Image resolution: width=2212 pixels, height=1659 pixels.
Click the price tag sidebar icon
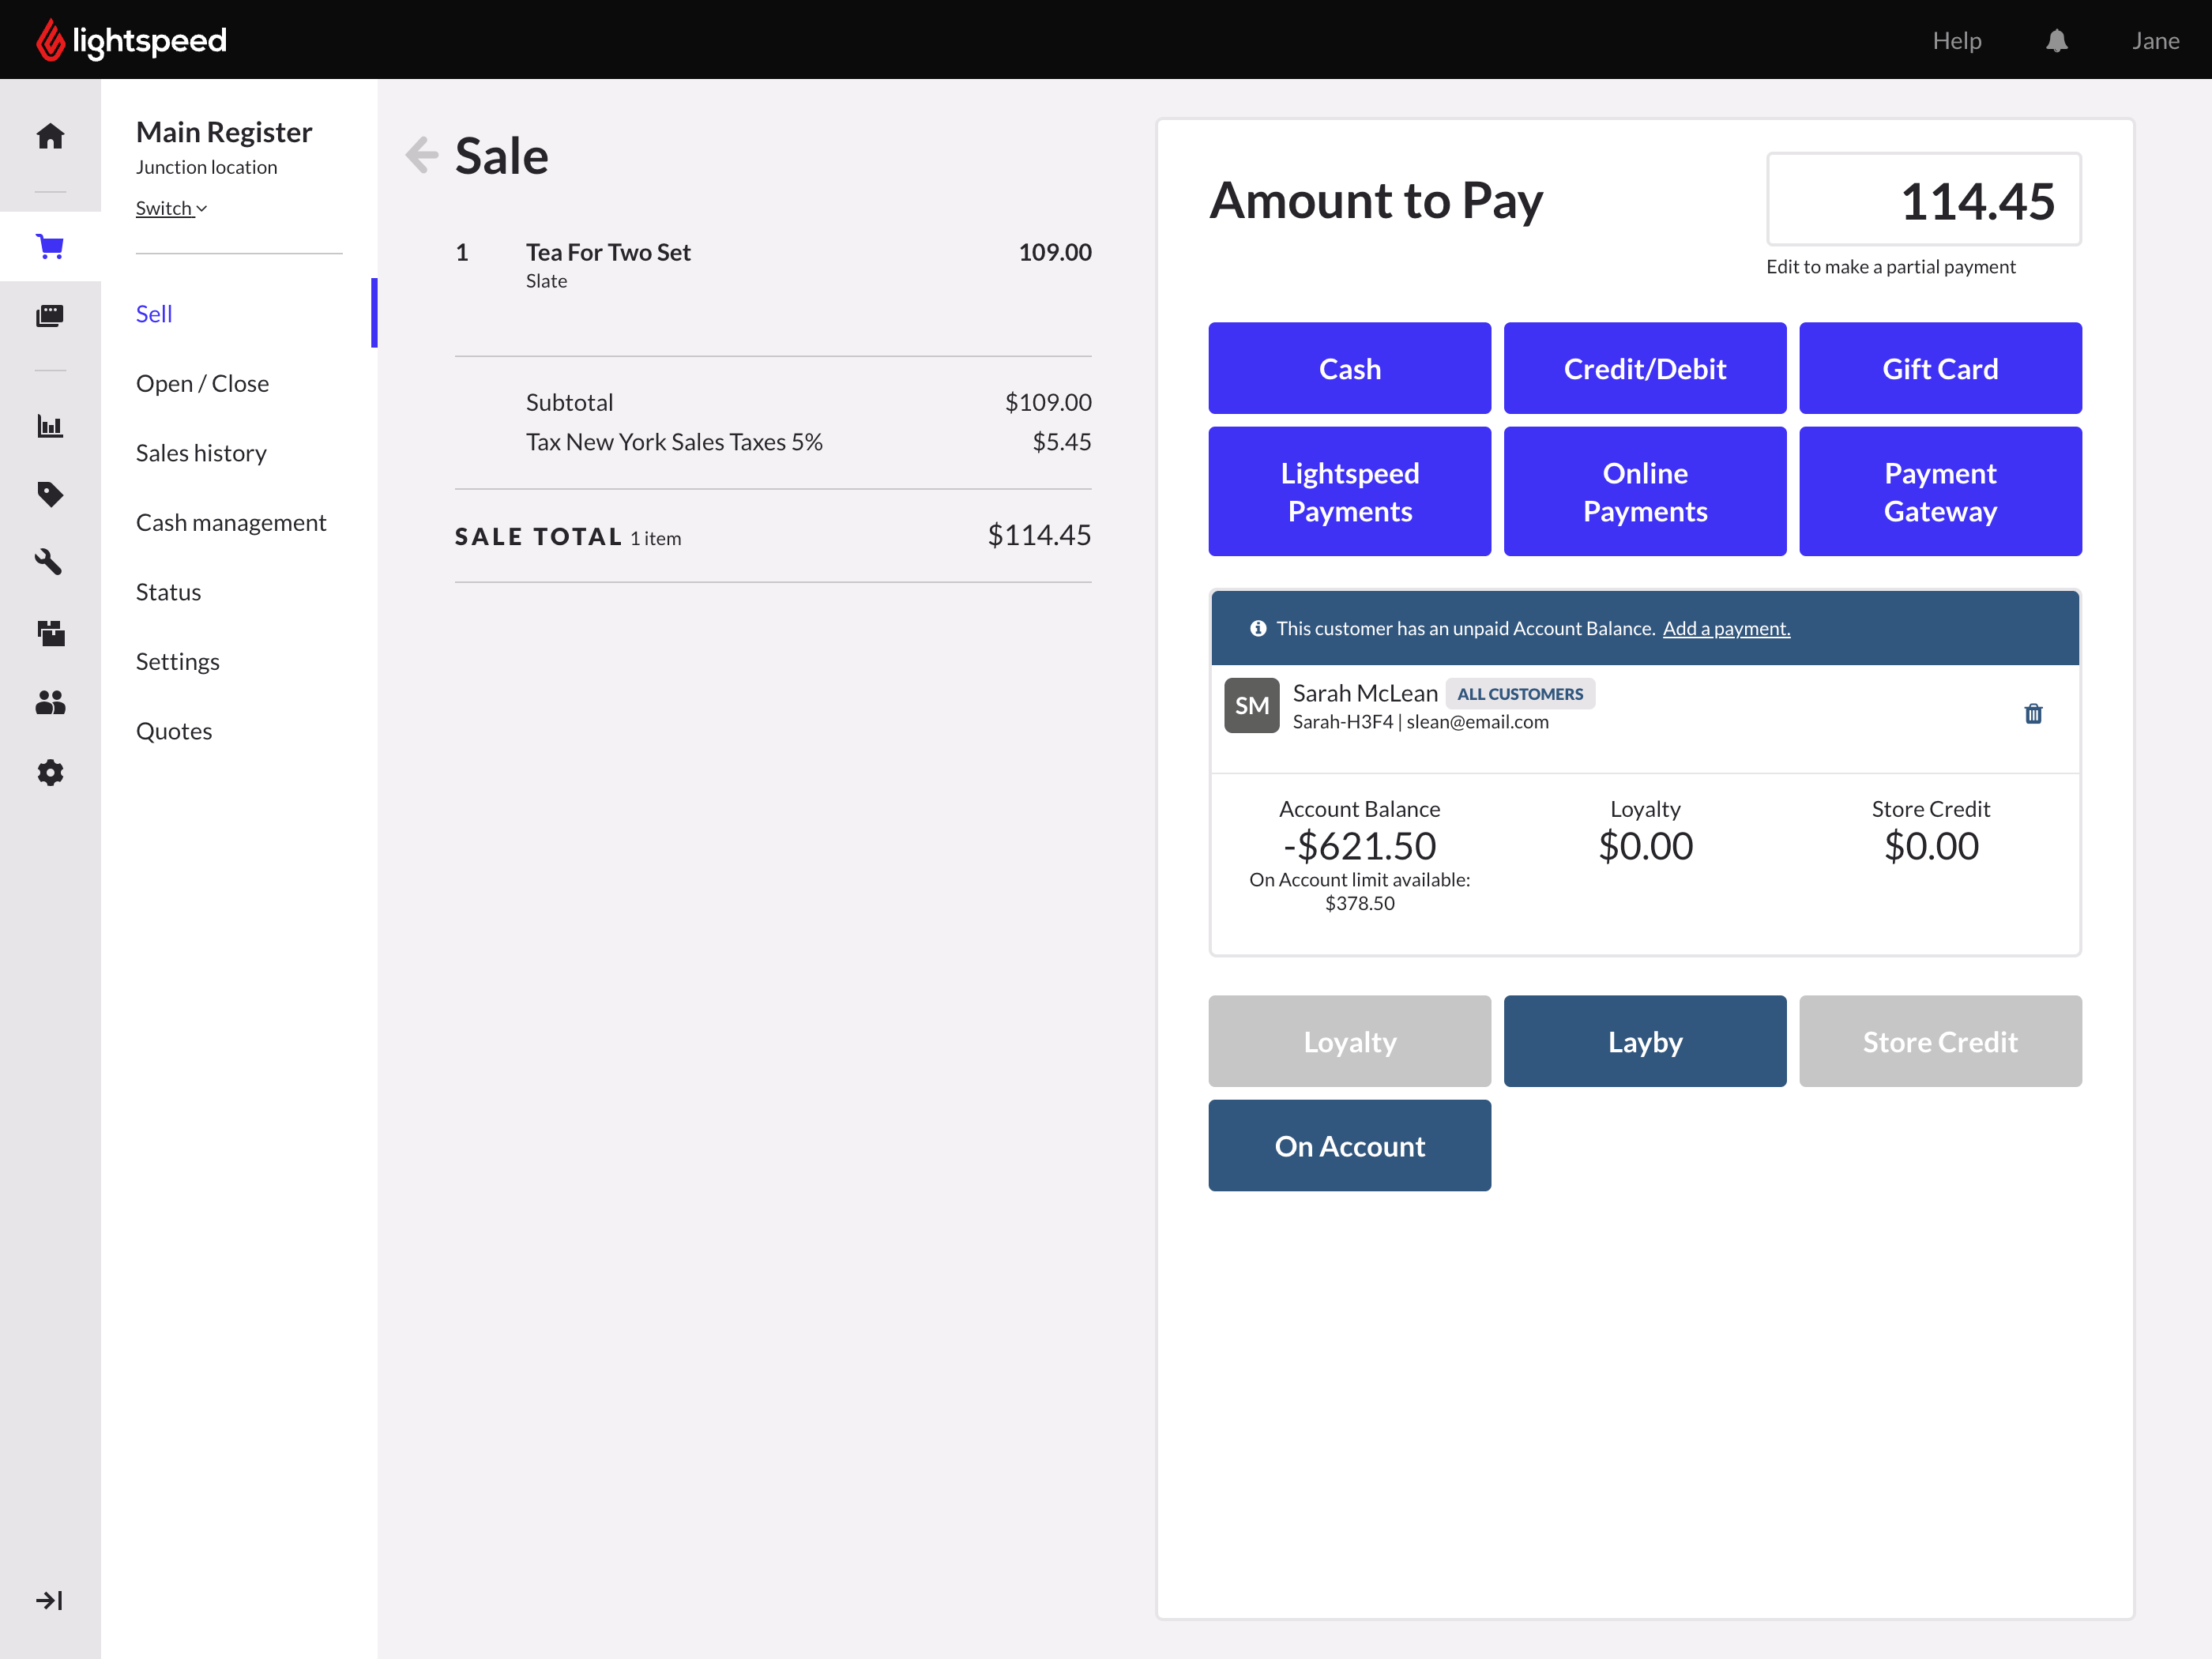[x=50, y=494]
